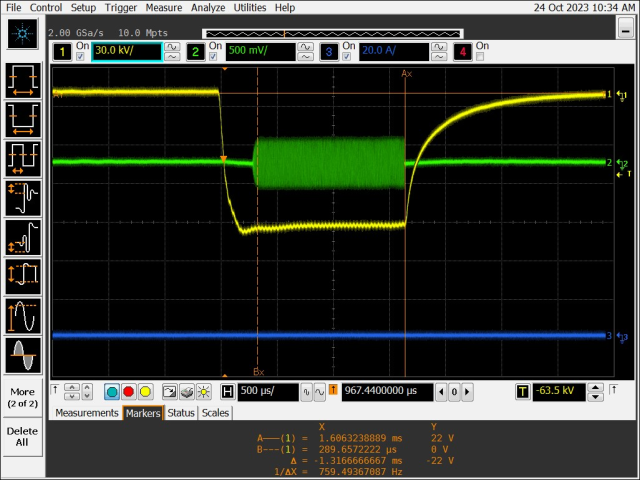
Task: Click the horizontal position field 967.44 µs
Action: click(x=381, y=392)
